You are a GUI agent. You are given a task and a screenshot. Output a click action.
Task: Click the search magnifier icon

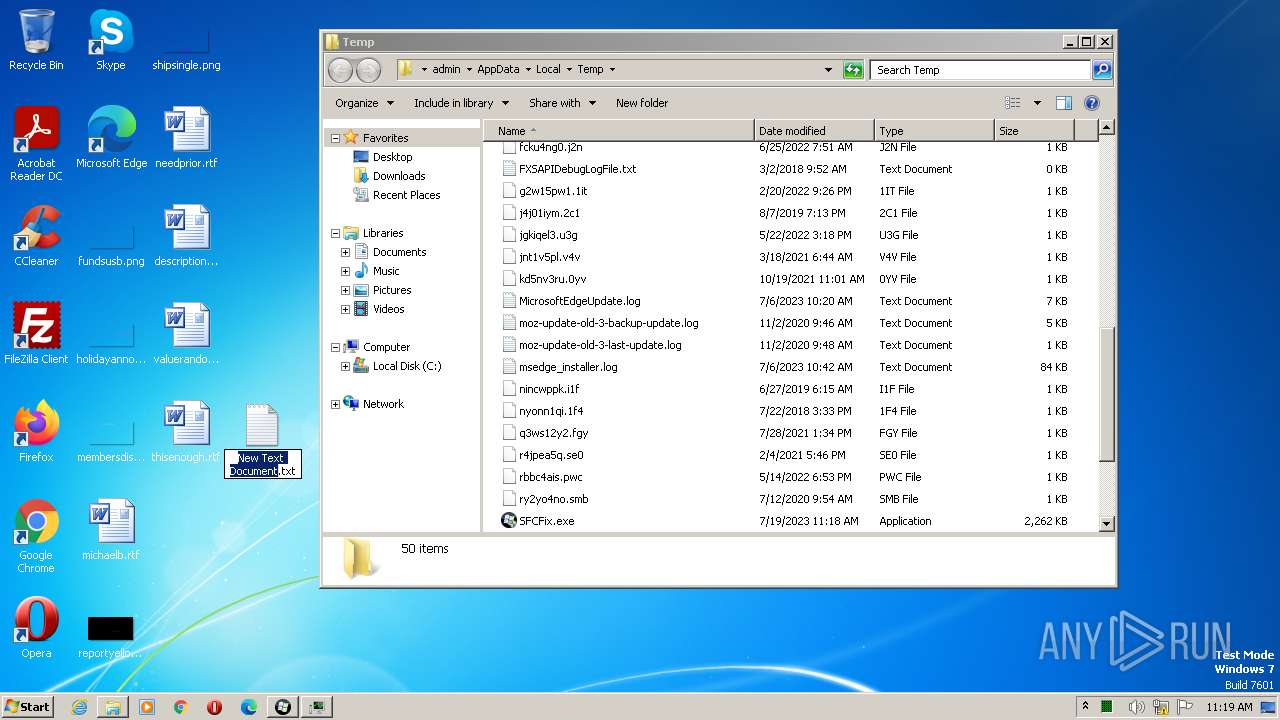[x=1101, y=70]
